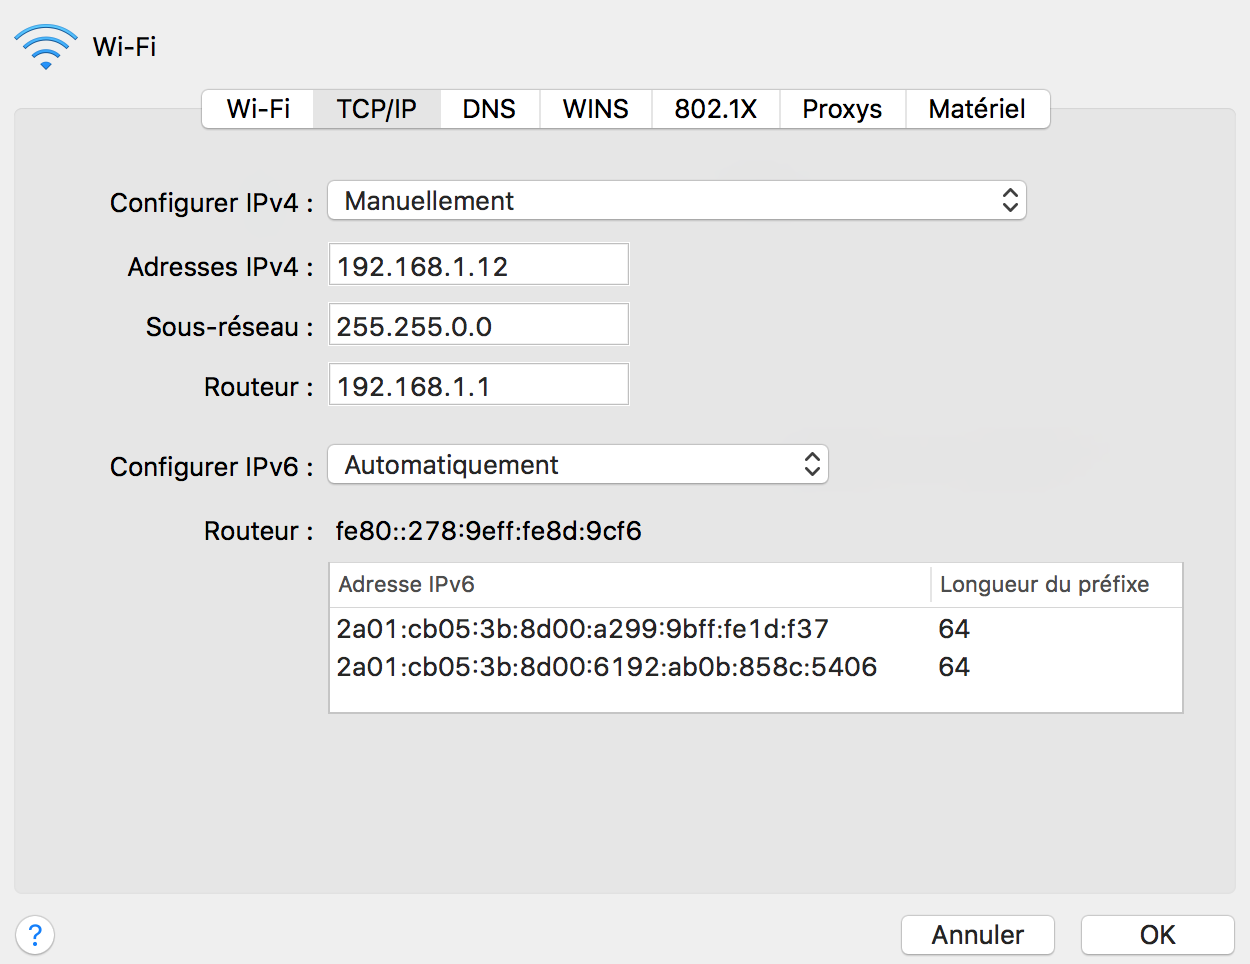Screen dimensions: 1250x964
Task: Click the Adresses IPv4 label
Action: coord(220,267)
